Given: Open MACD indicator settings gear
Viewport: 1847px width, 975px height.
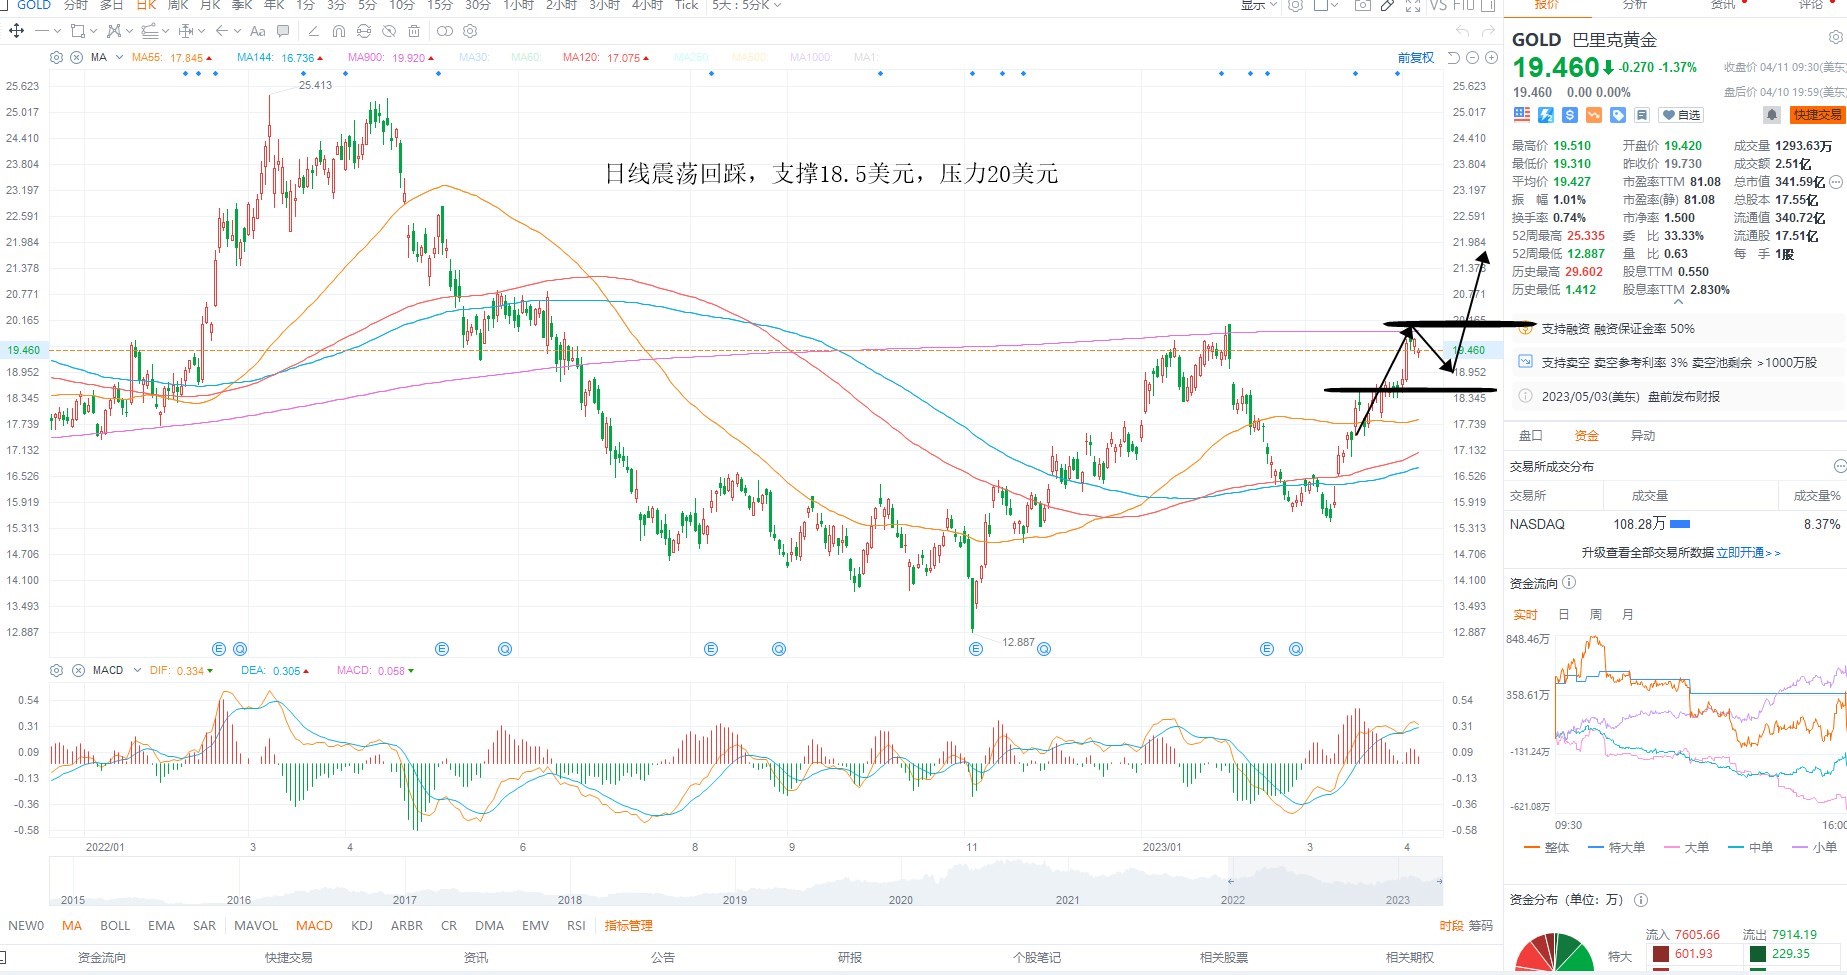Looking at the screenshot, I should coord(56,670).
